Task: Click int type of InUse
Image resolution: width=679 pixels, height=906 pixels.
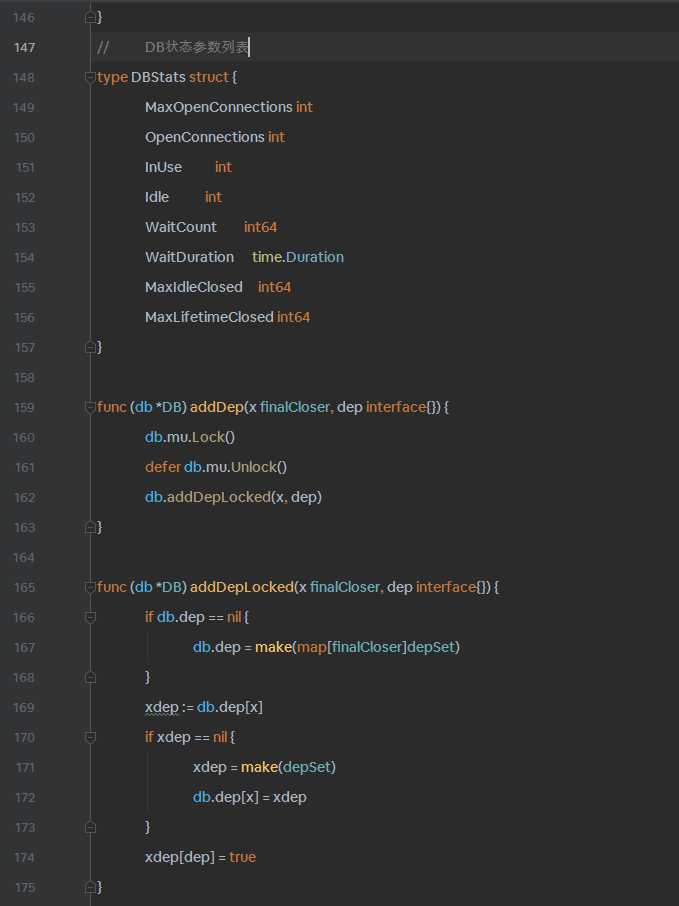Action: [x=223, y=168]
